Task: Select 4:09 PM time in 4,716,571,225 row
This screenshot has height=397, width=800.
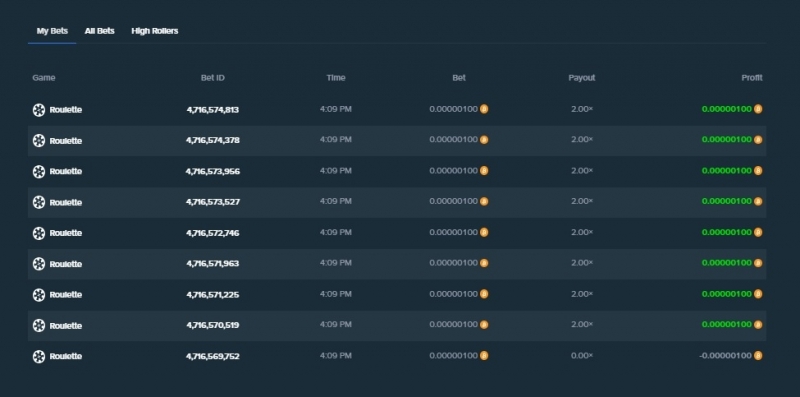Action: coord(336,294)
